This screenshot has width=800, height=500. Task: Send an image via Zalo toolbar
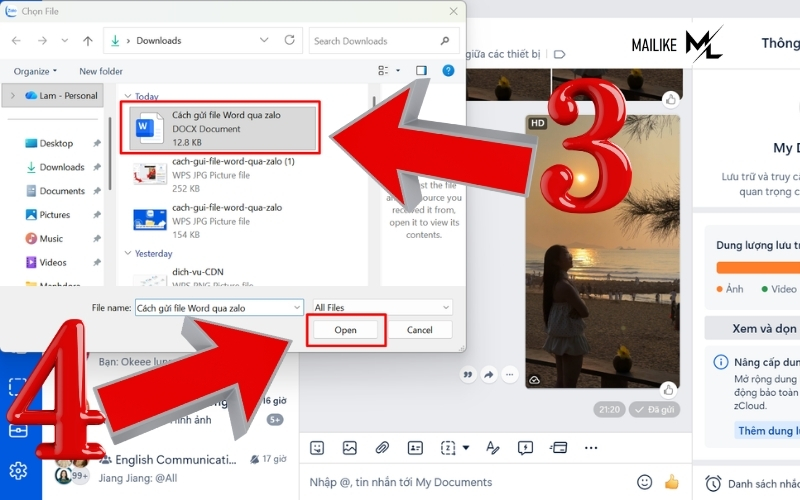pyautogui.click(x=349, y=448)
